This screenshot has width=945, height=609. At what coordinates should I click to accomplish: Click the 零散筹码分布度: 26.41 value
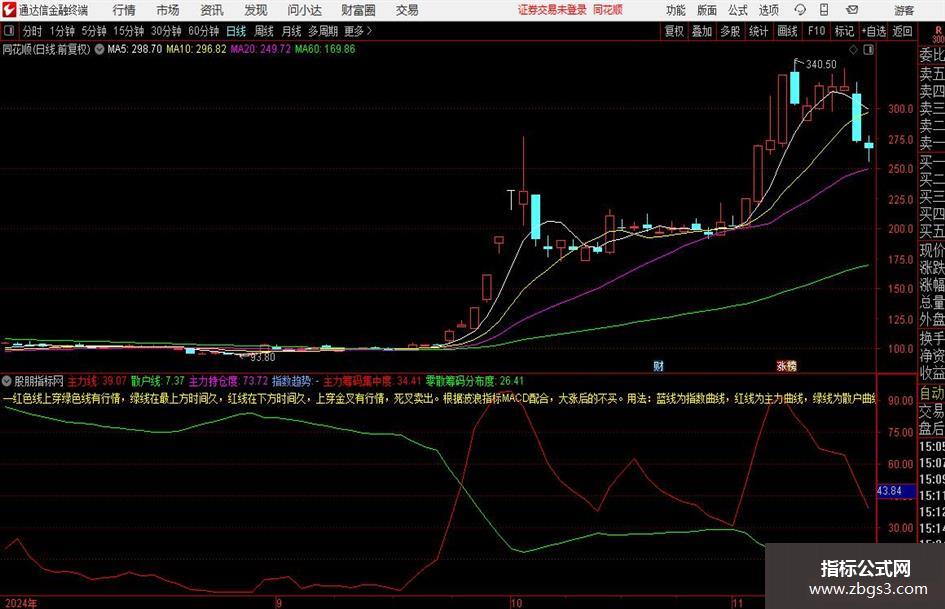click(475, 381)
